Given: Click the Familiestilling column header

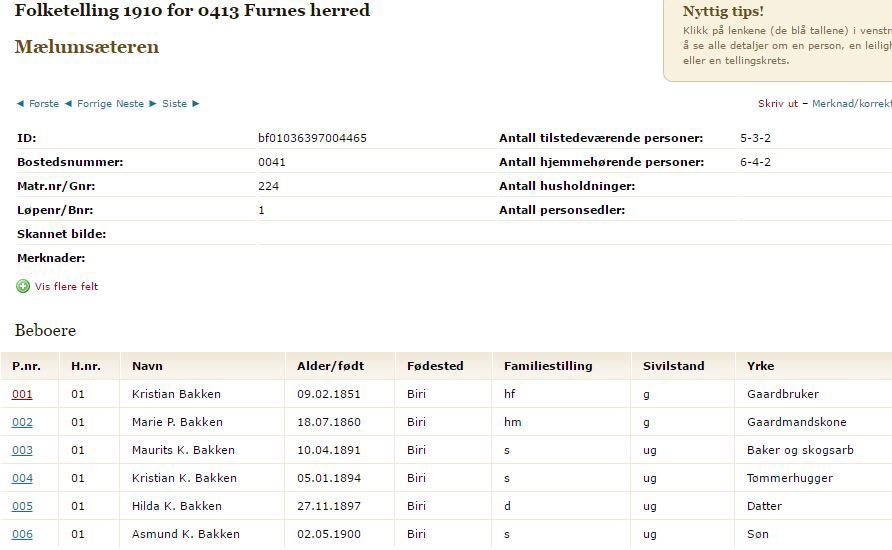Looking at the screenshot, I should click(x=548, y=366).
